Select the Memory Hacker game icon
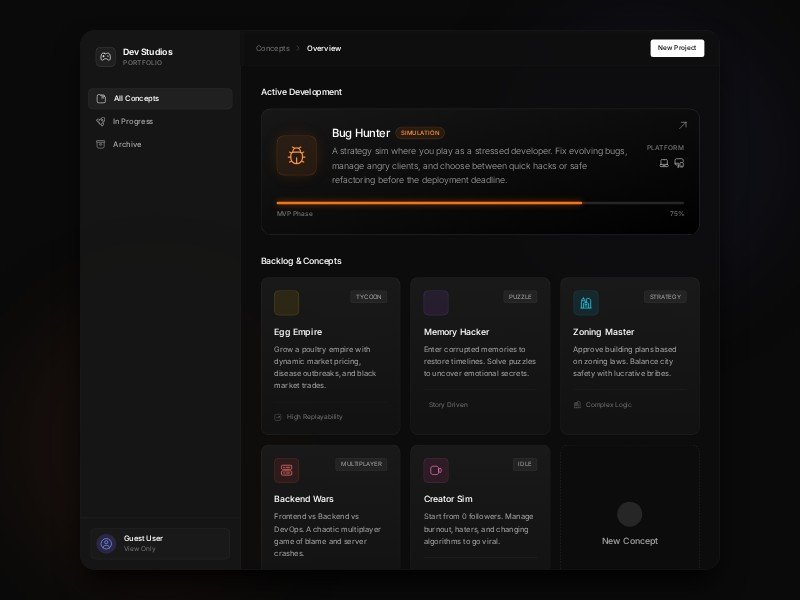The image size is (800, 600). point(436,303)
